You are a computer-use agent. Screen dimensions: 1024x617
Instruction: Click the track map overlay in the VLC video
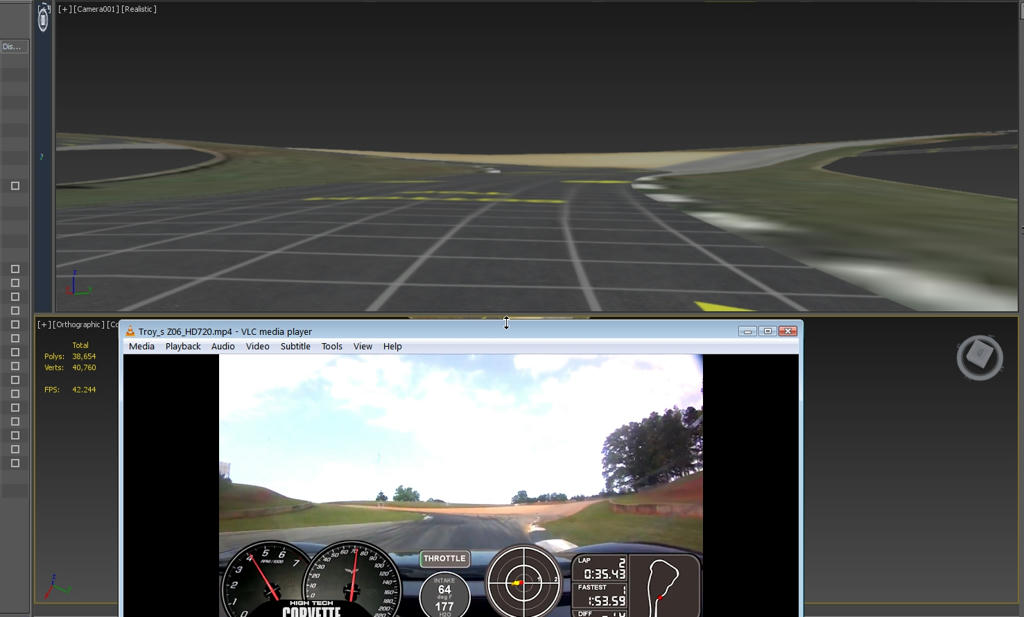[664, 586]
